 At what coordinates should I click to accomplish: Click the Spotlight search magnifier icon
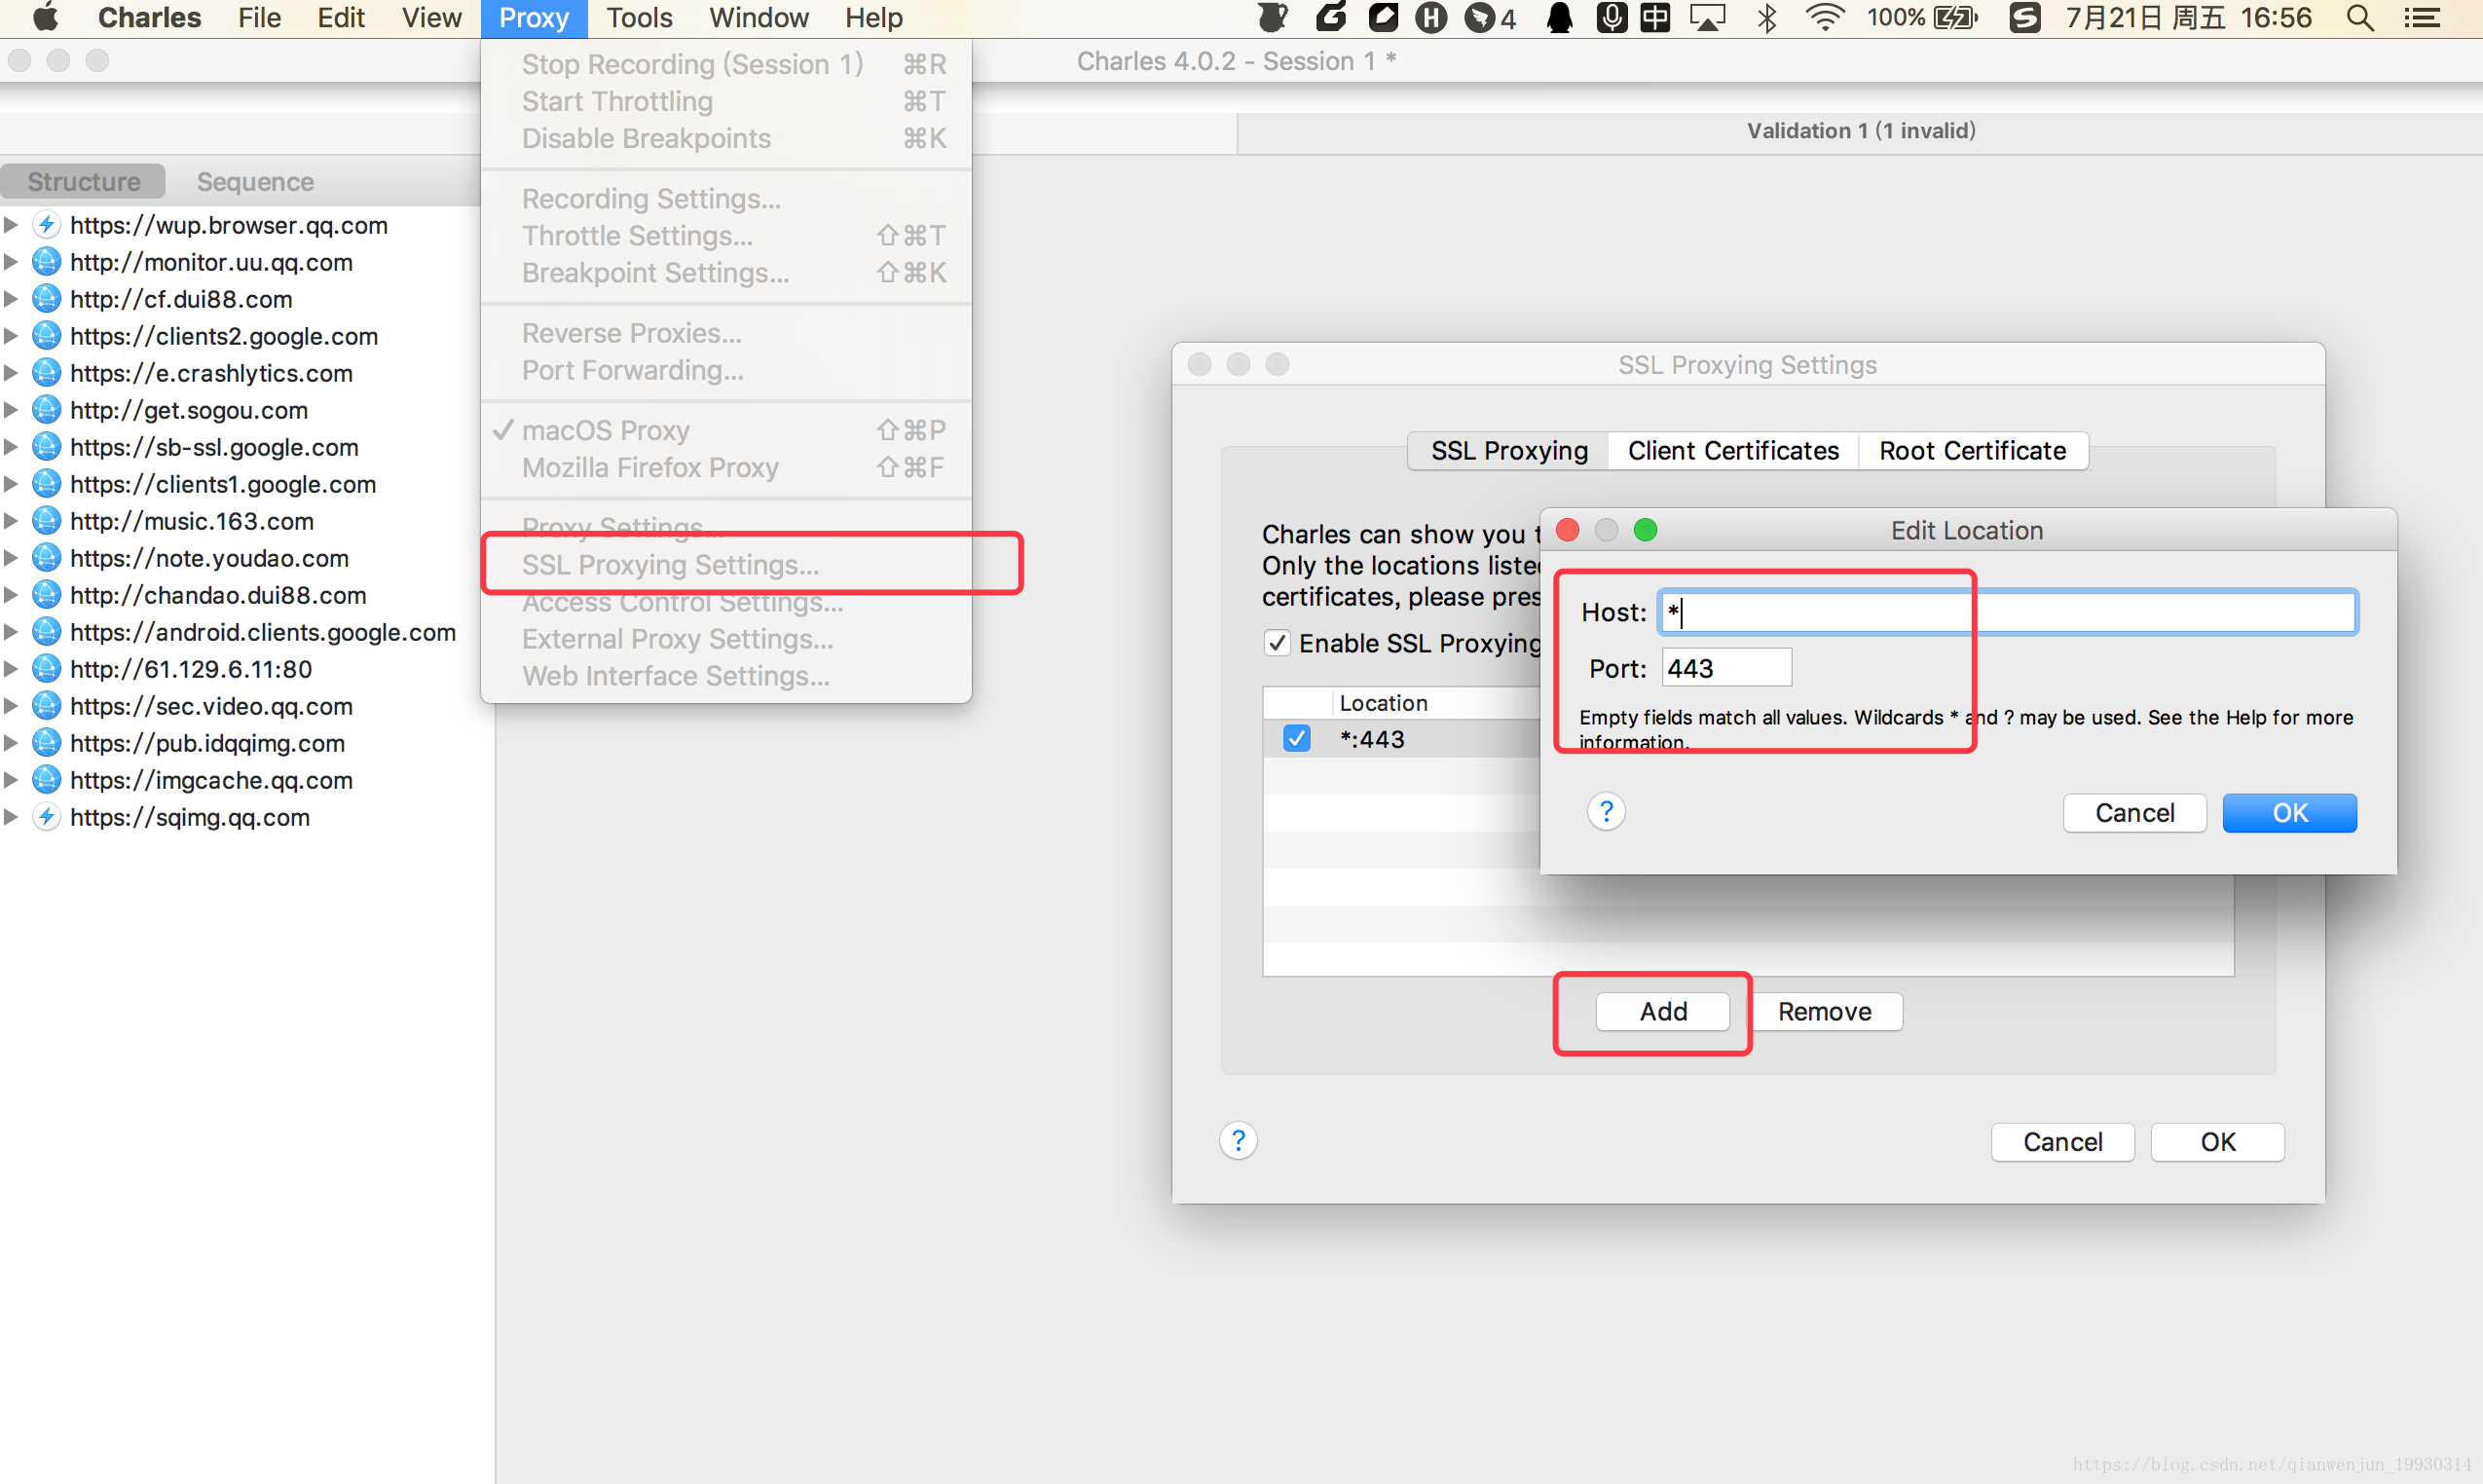2360,18
